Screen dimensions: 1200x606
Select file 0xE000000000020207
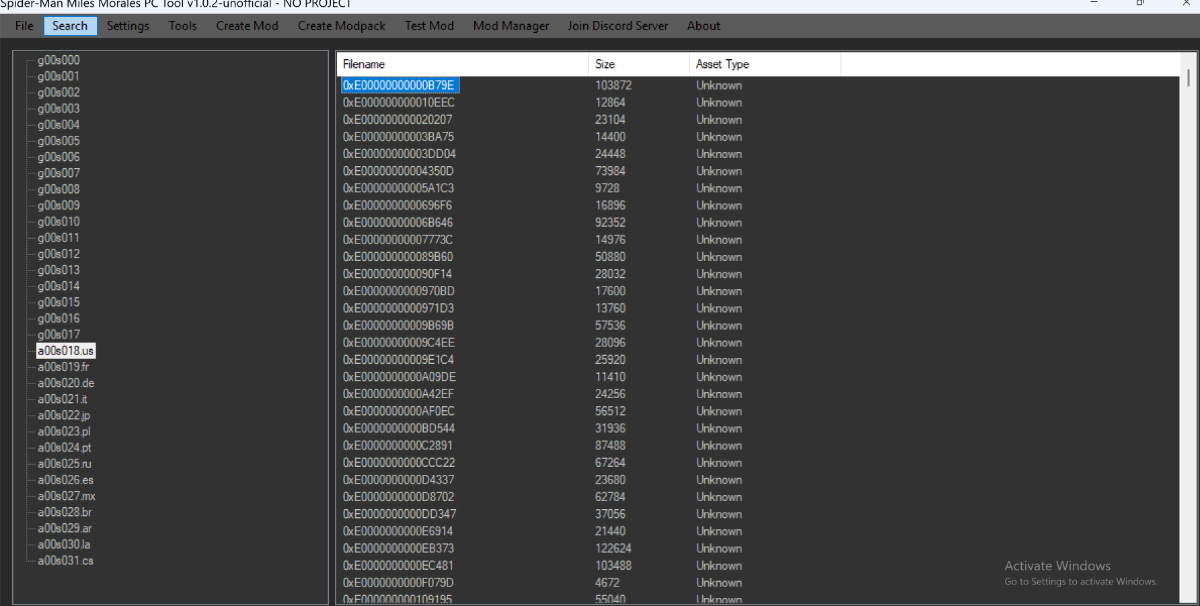point(397,120)
